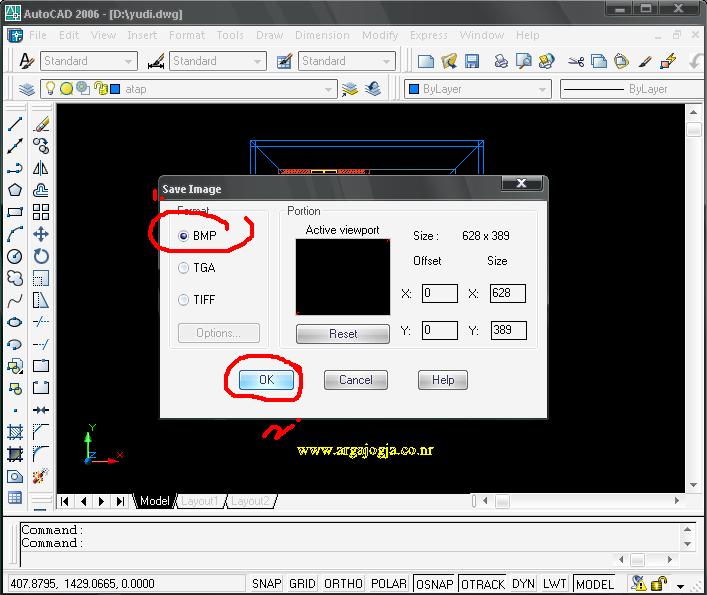Click the Active viewport preview thumbnail

point(343,277)
